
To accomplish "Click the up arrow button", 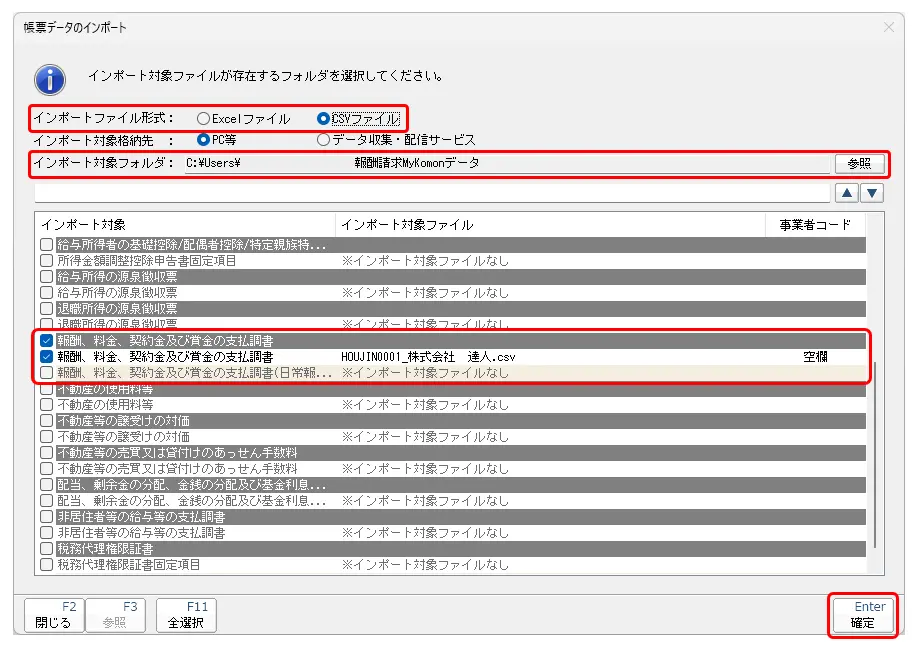I will (x=847, y=193).
